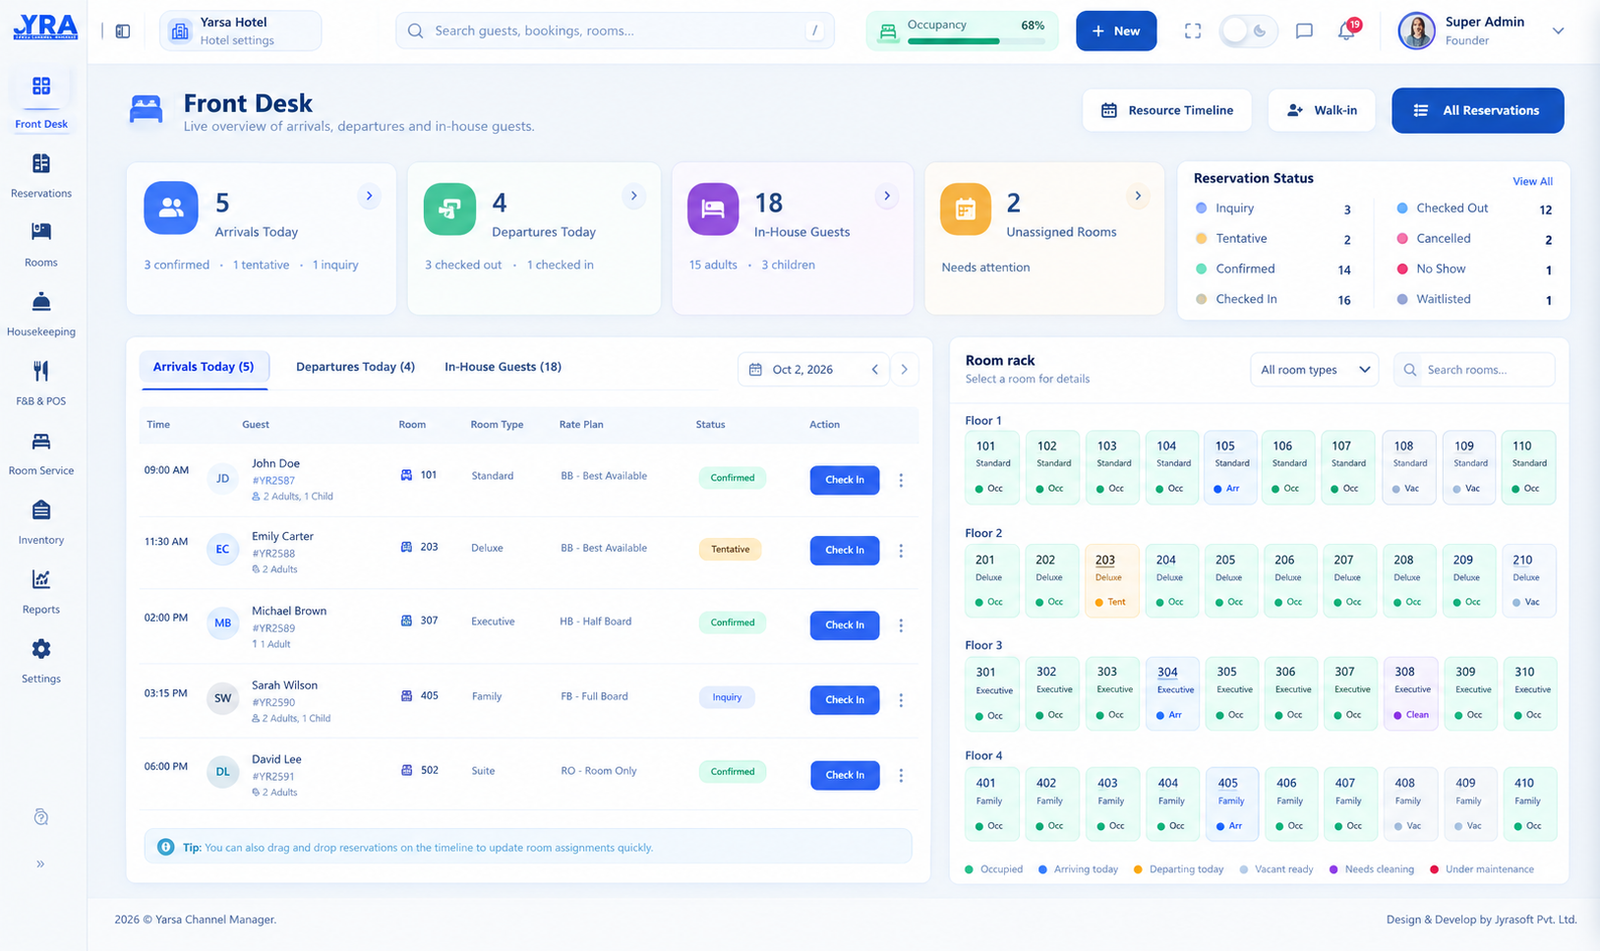Collapse the sidebar panel toggle icon

pos(123,31)
